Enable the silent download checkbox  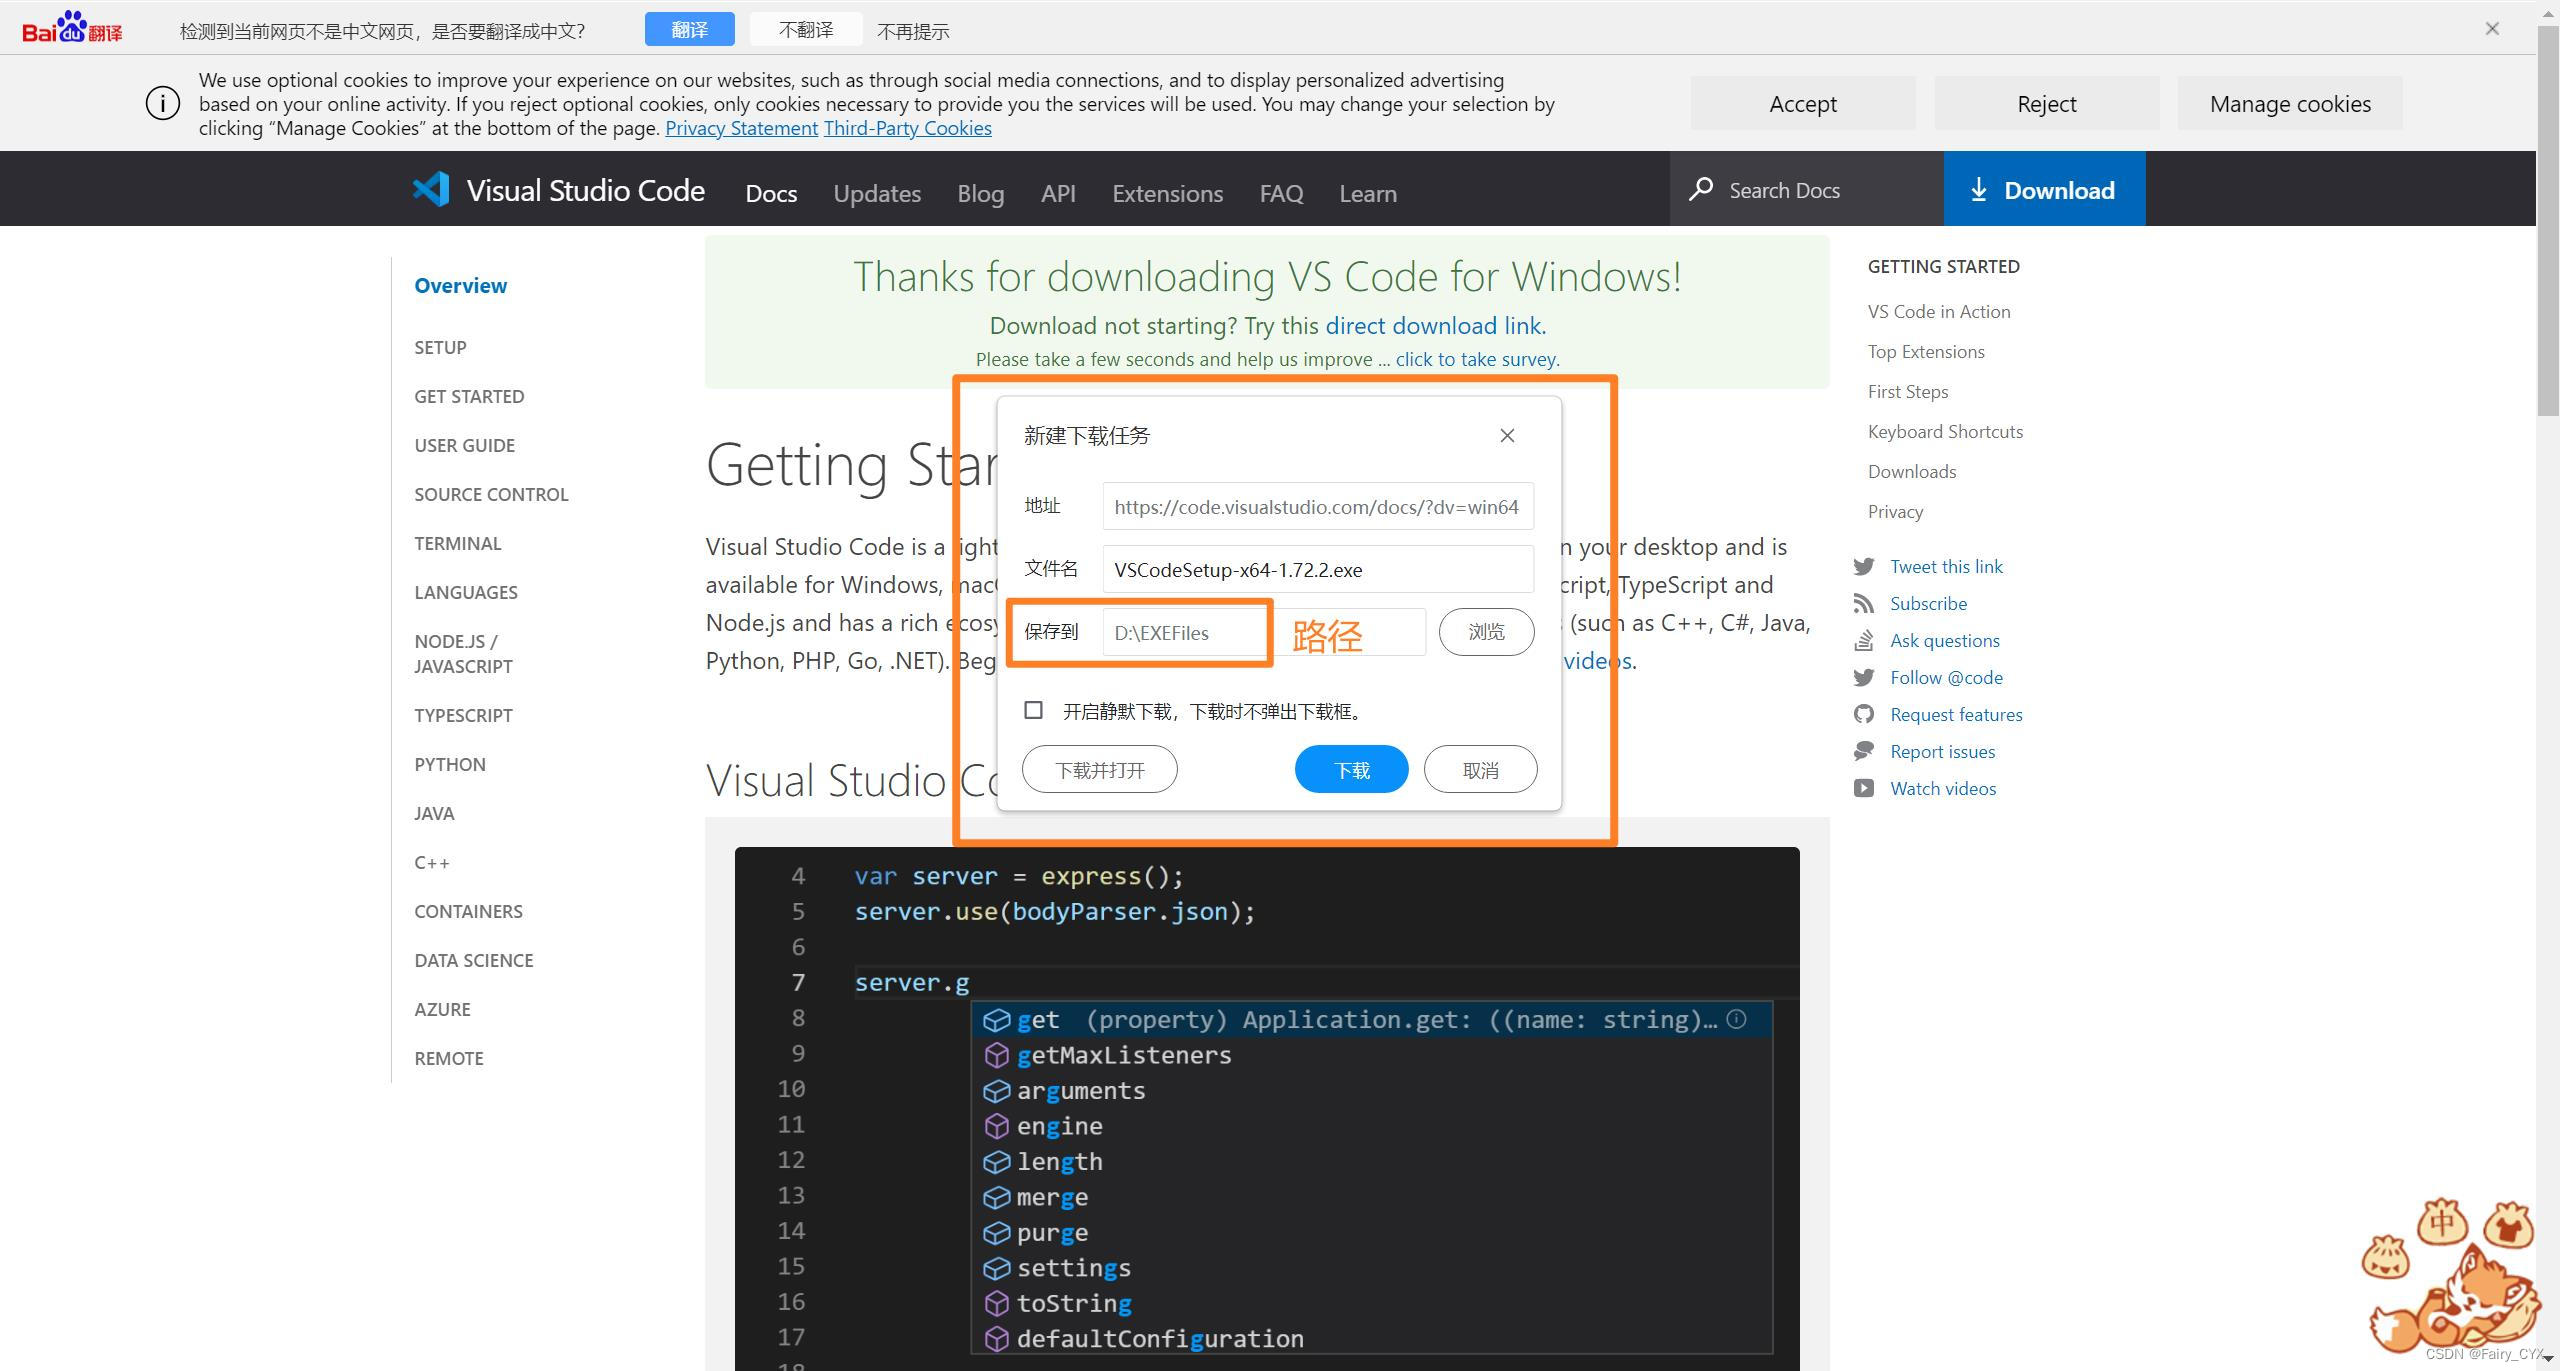click(1034, 711)
